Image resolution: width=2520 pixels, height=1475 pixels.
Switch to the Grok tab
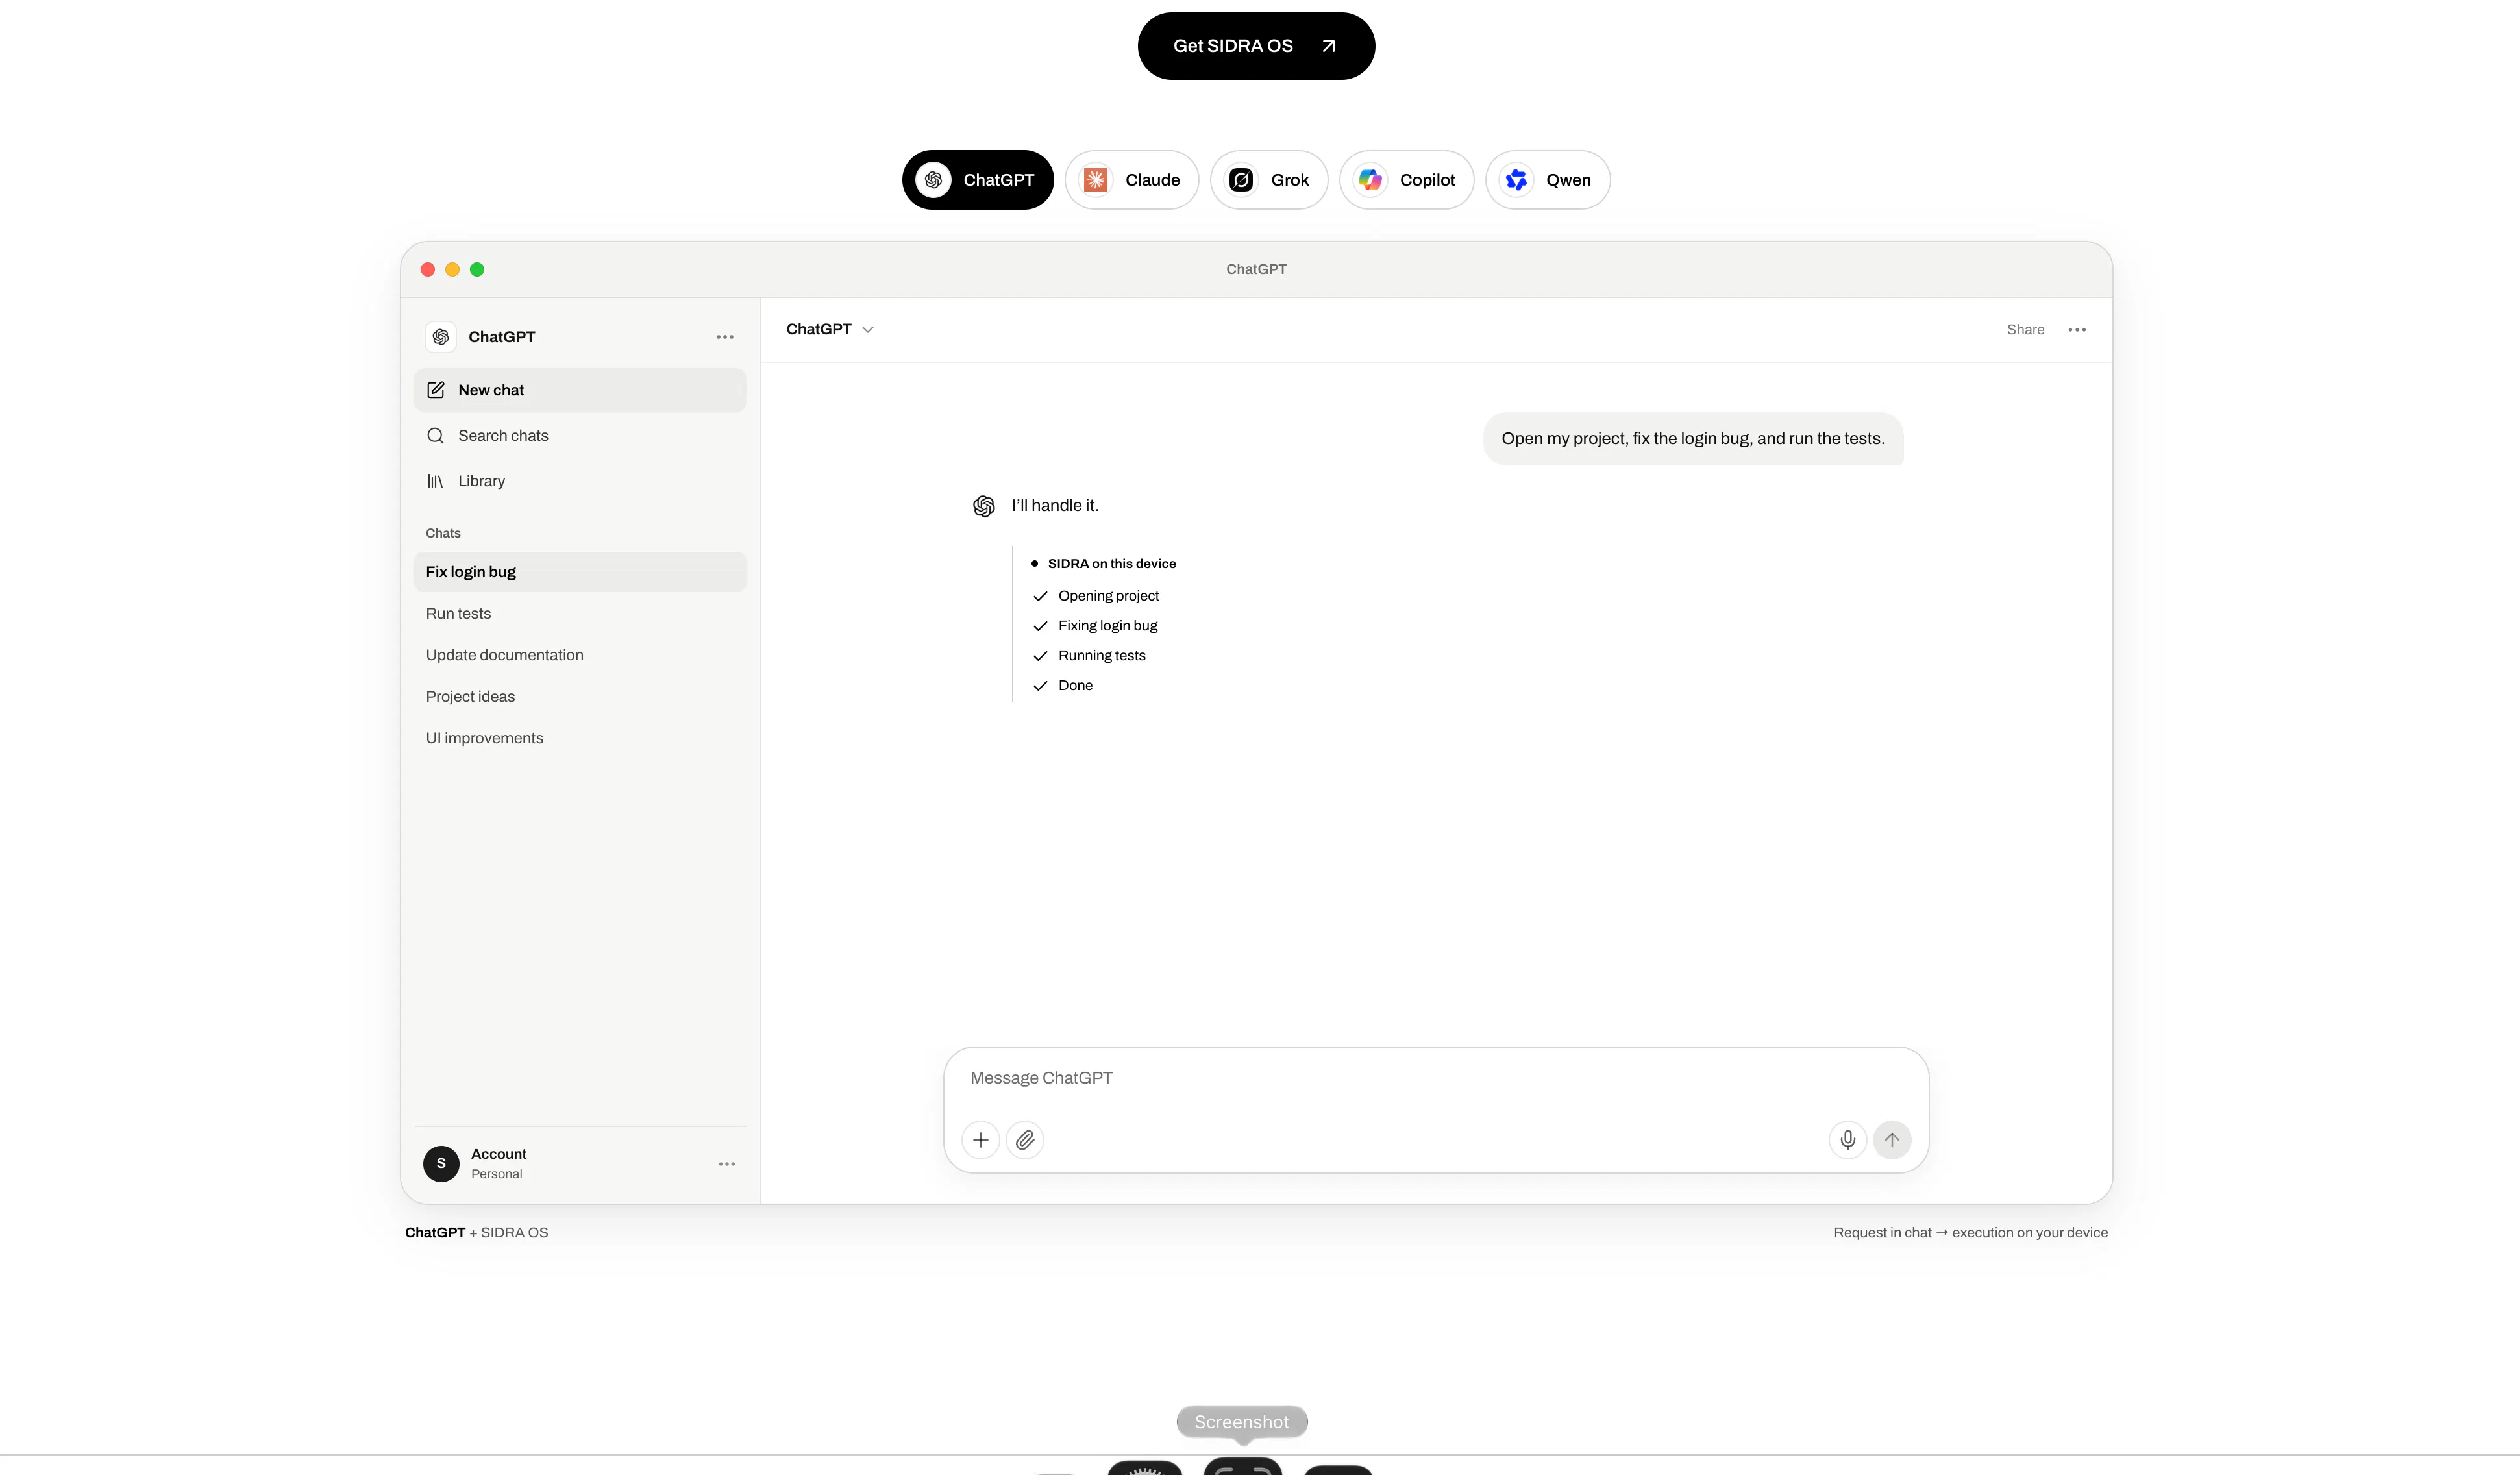[x=1268, y=180]
